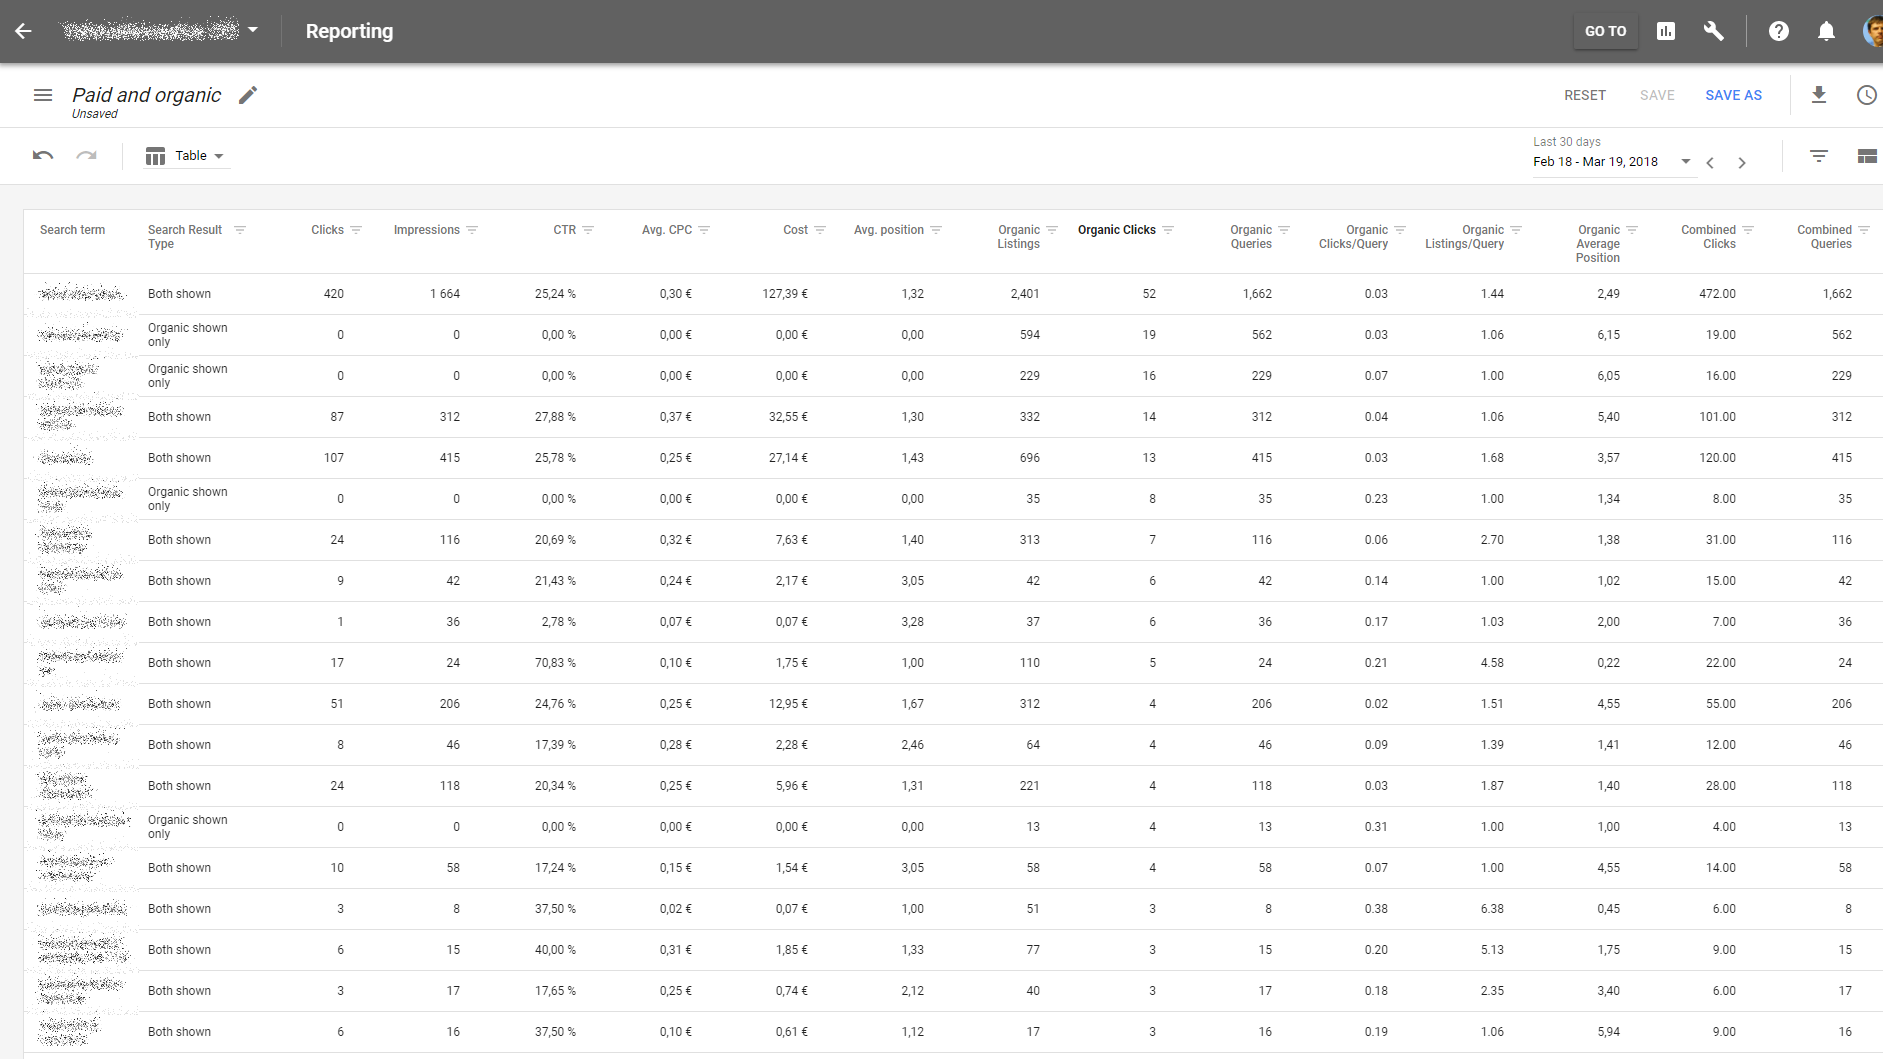Open the table filter icon near date range
The image size is (1883, 1059).
[1819, 156]
